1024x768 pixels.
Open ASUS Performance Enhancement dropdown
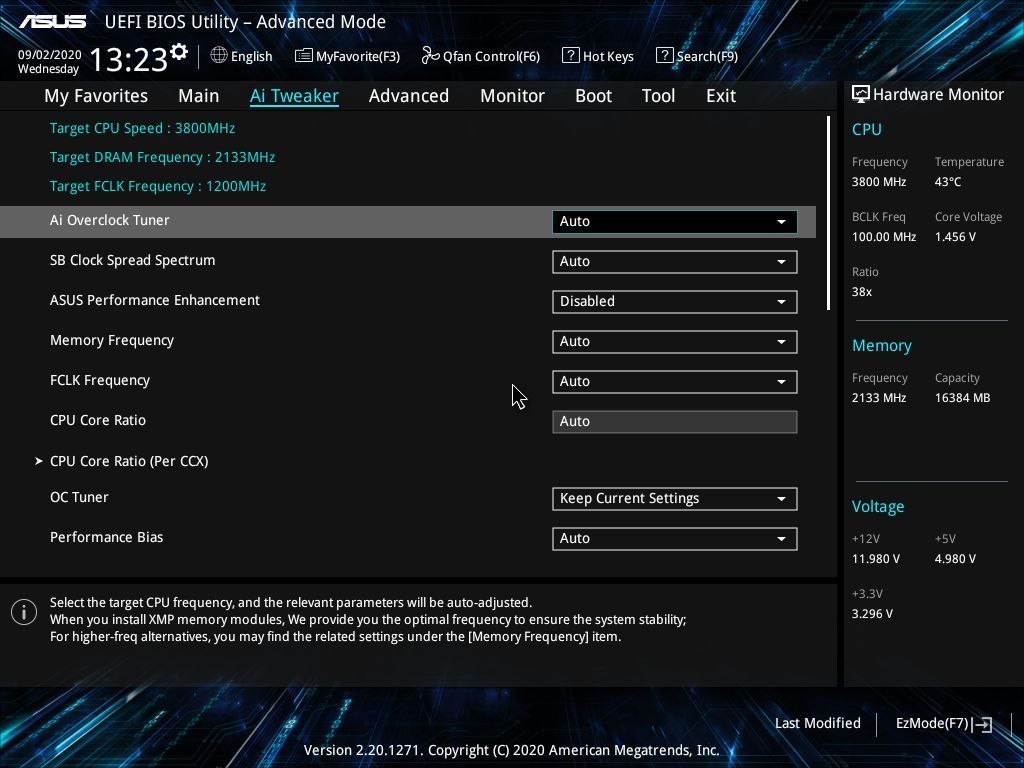[675, 301]
